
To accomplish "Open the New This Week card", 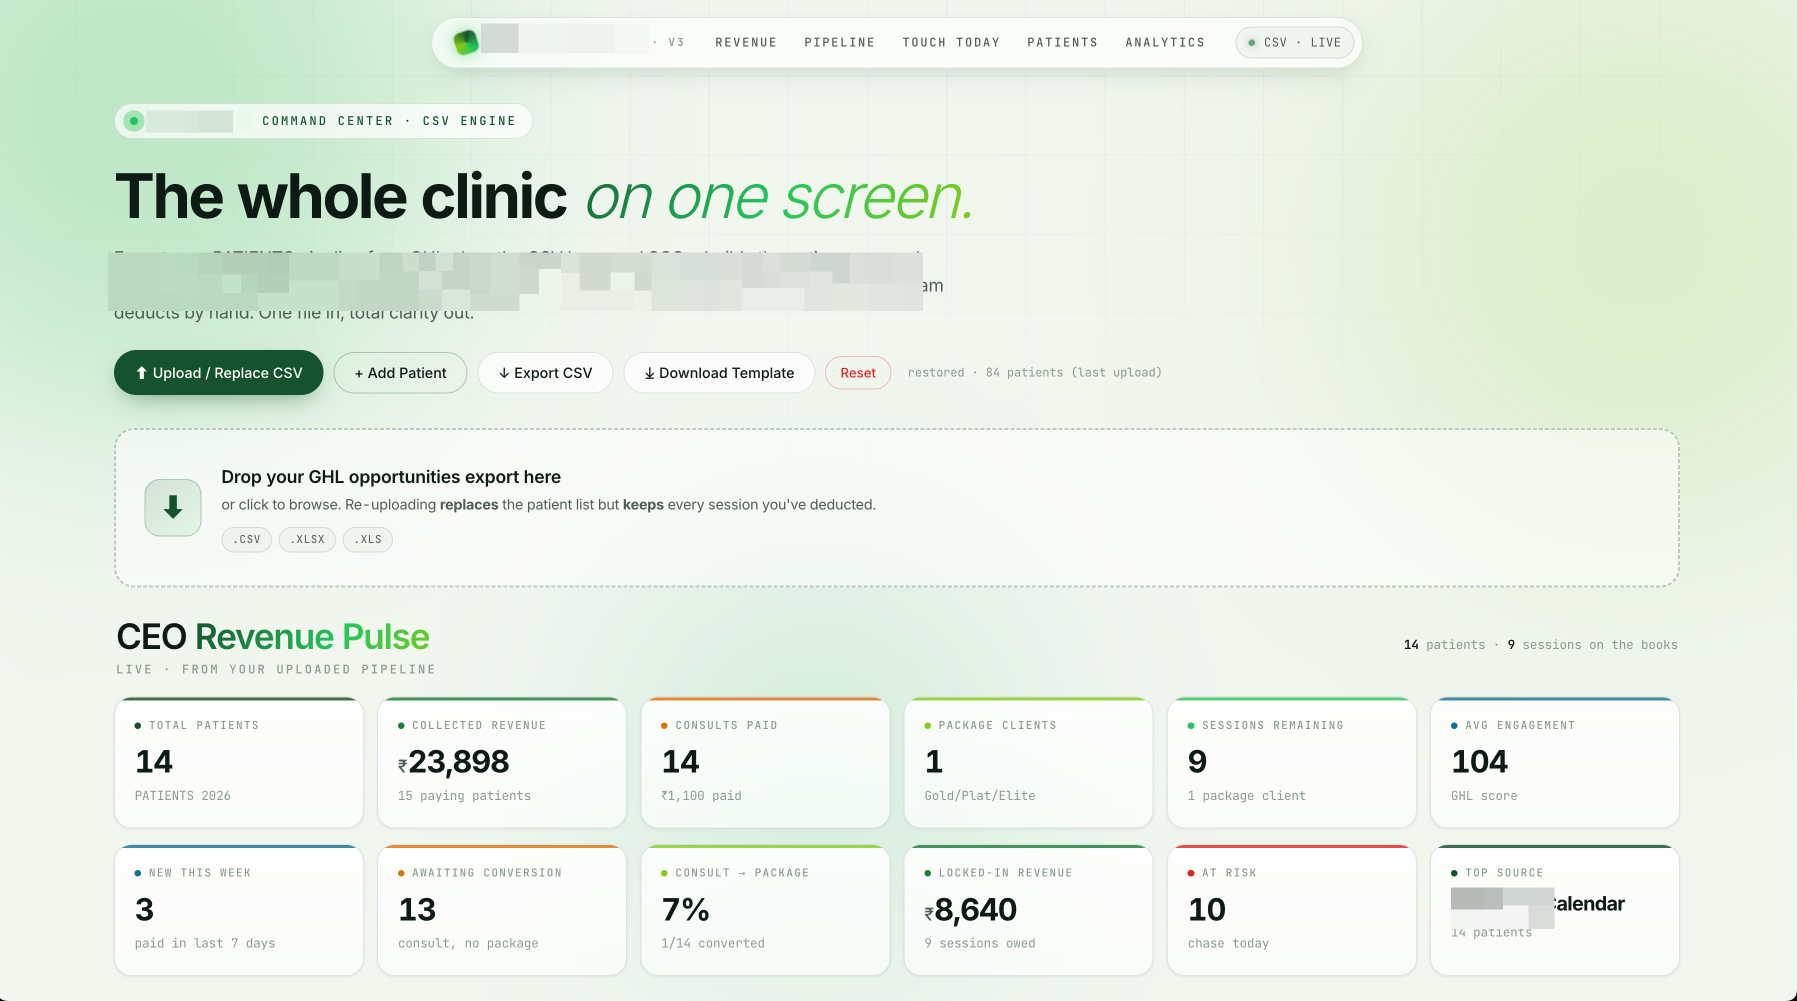I will coord(239,910).
